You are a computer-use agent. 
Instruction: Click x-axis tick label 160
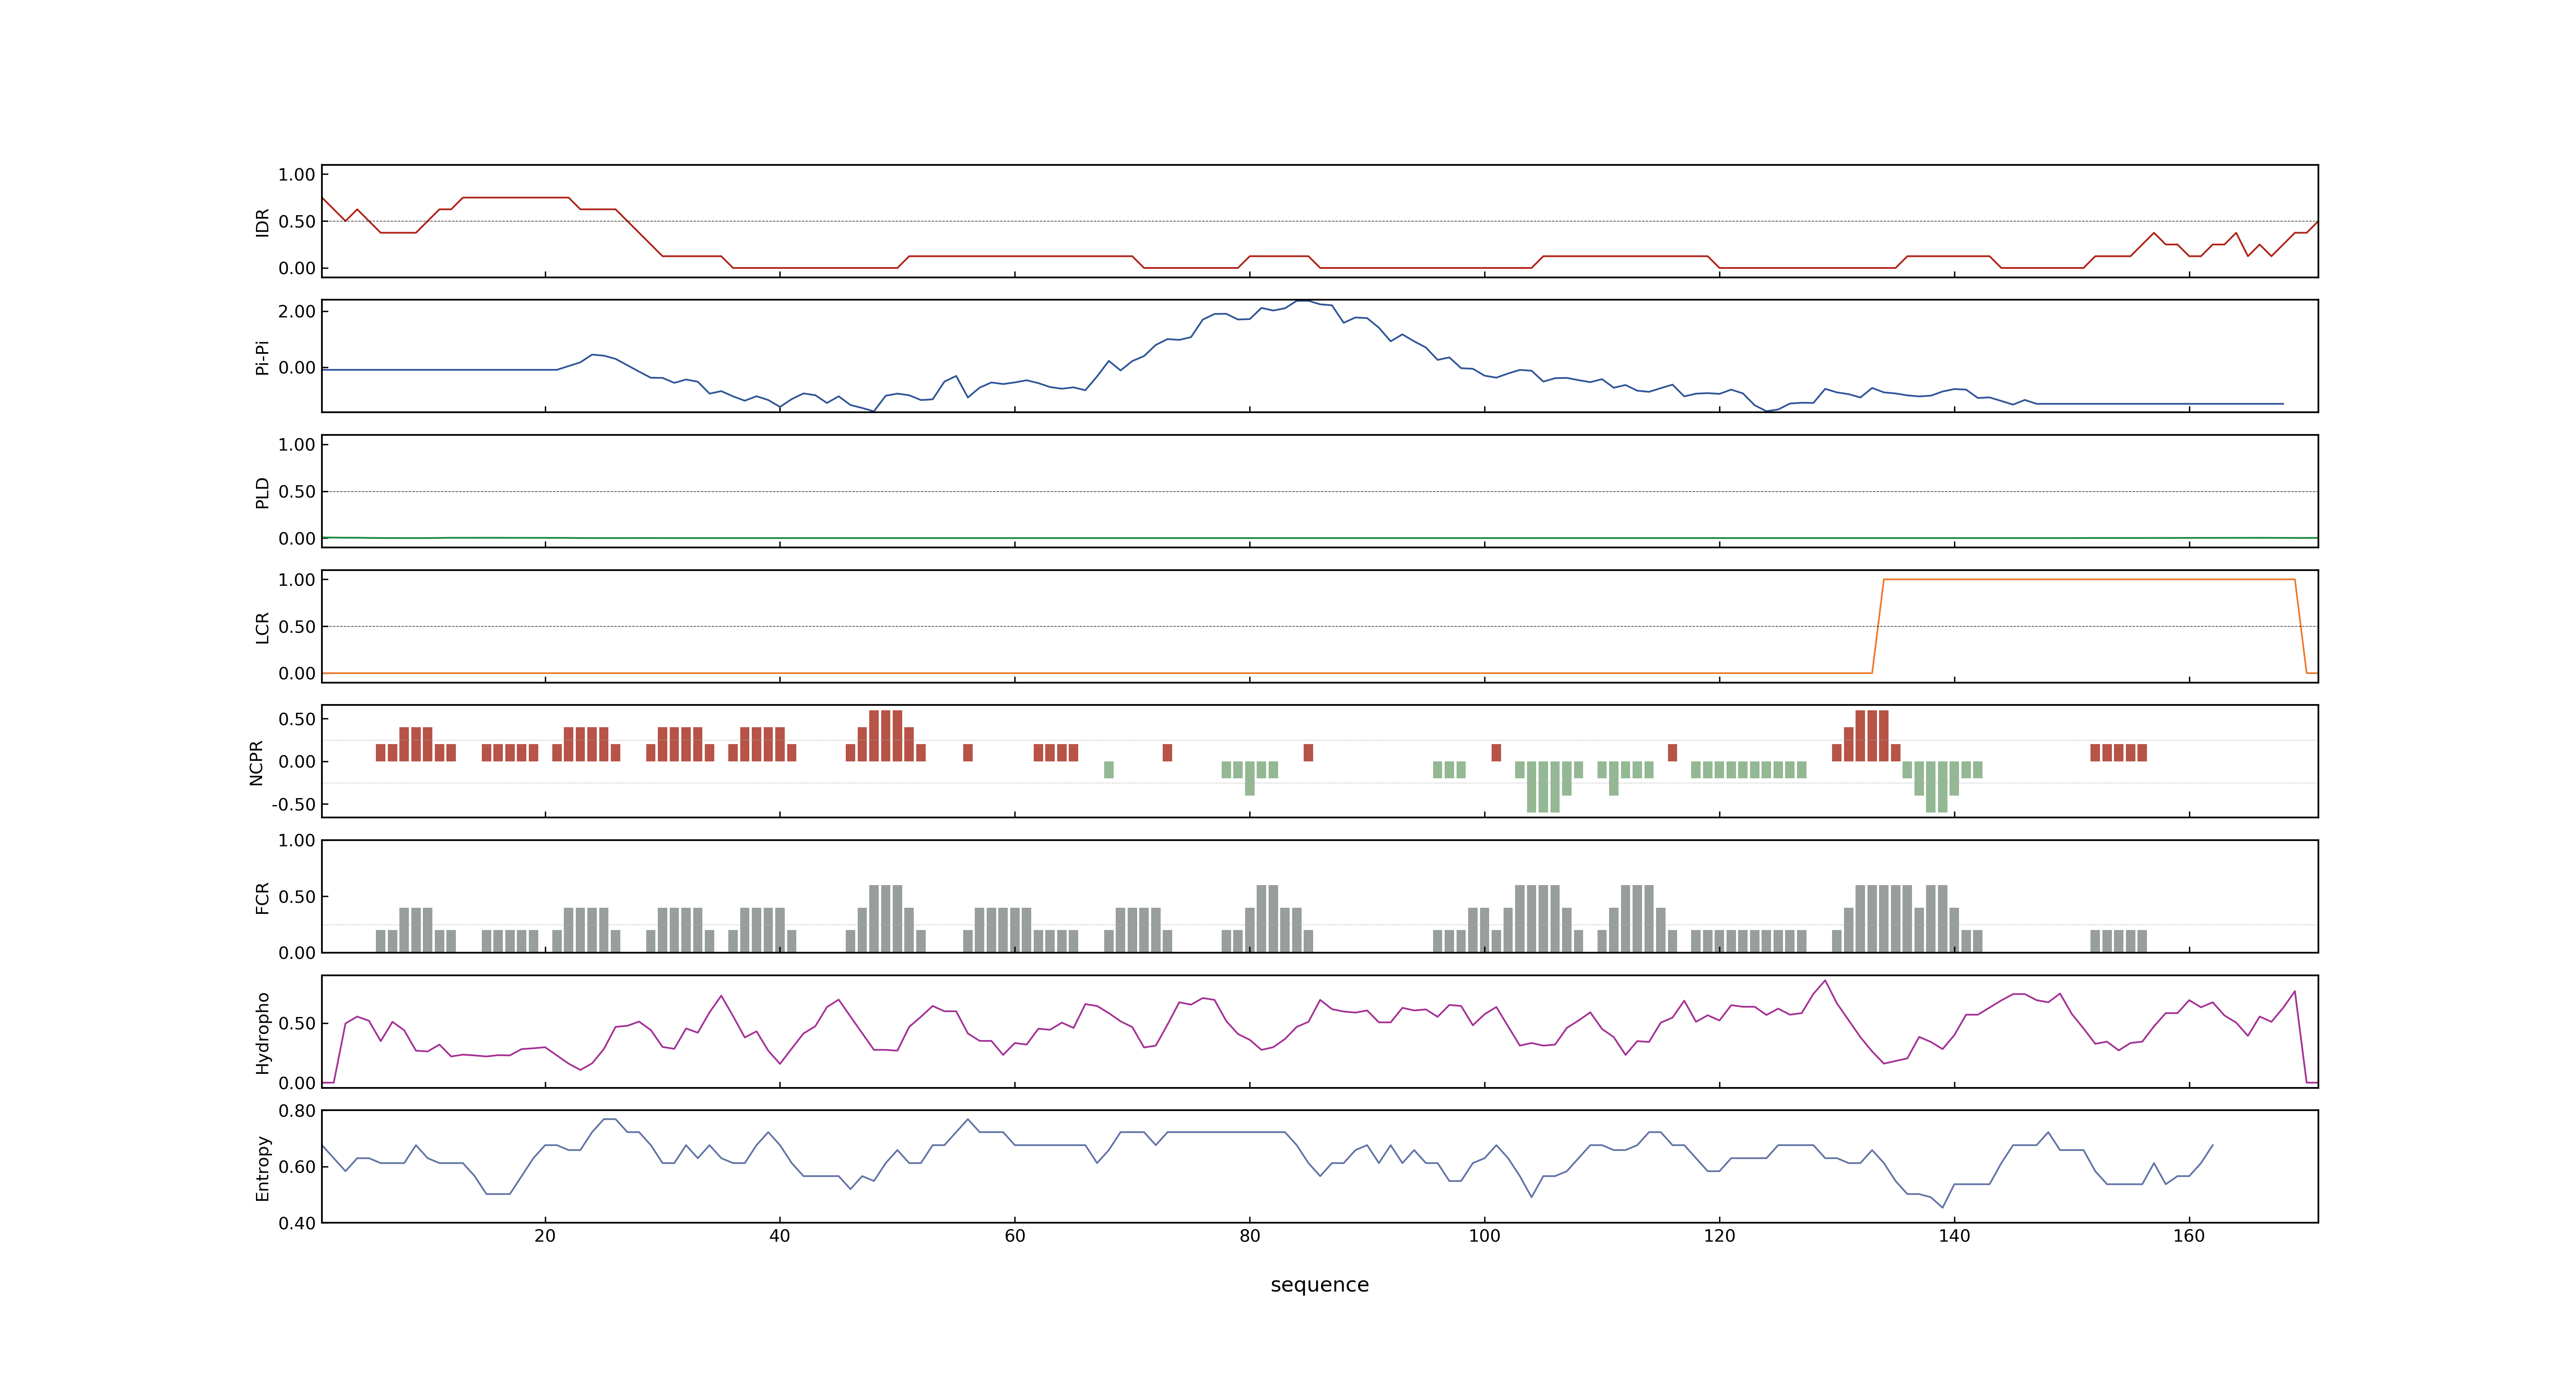[x=2189, y=1235]
